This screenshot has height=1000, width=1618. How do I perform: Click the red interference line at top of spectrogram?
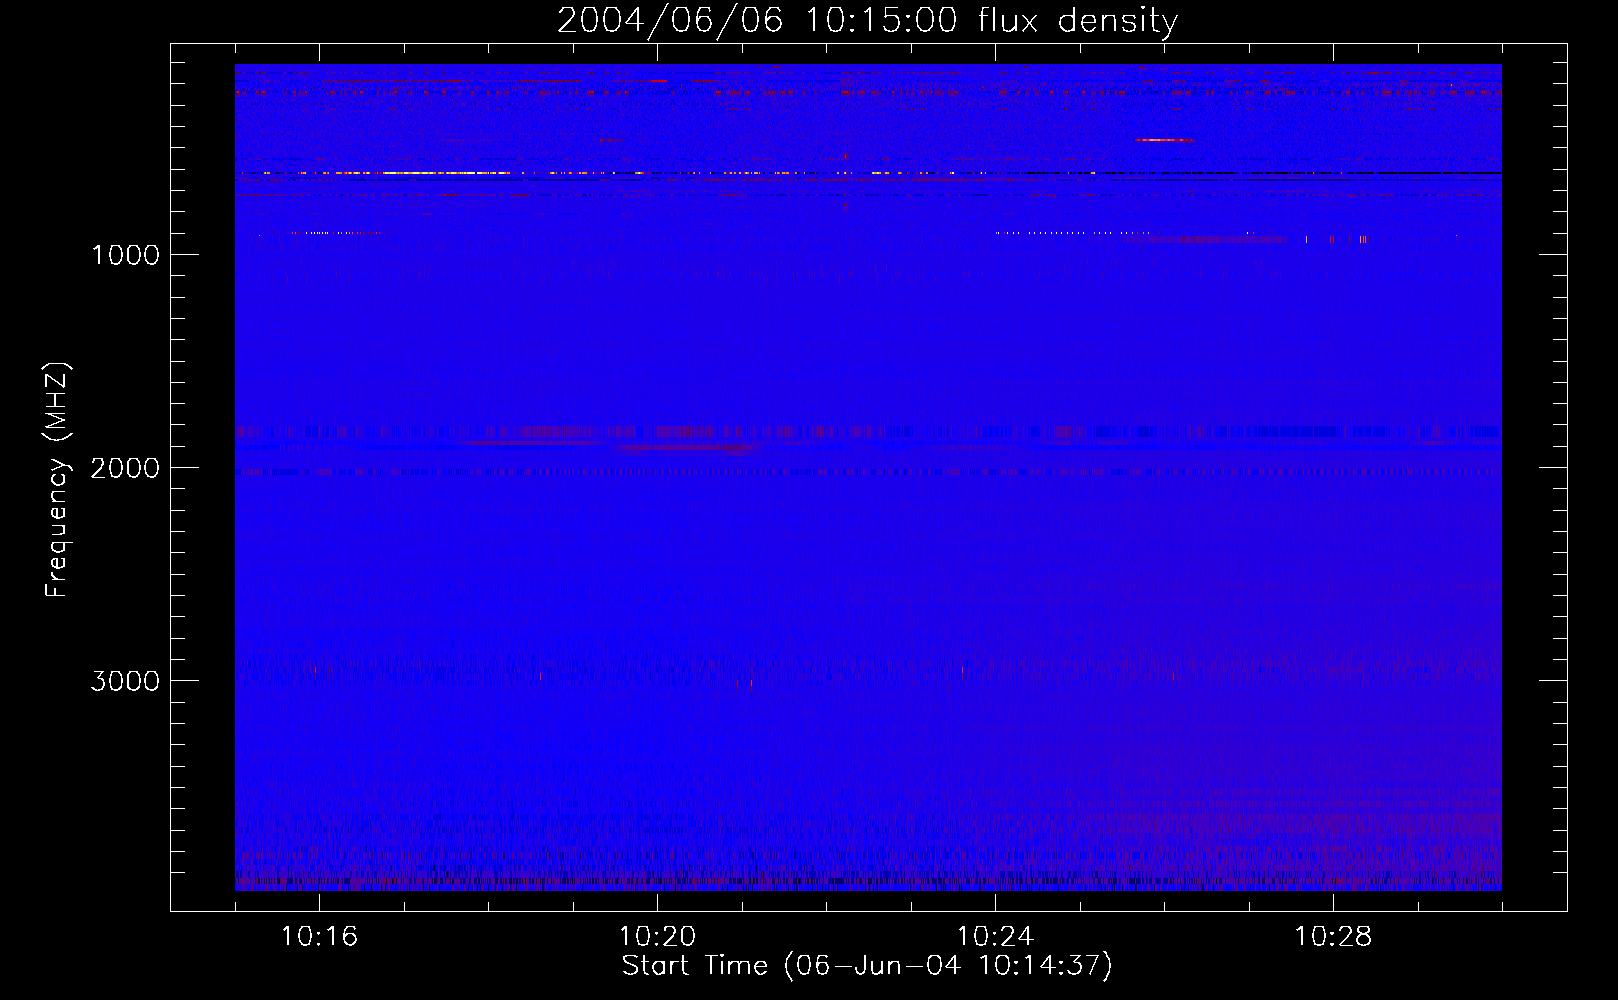[x=868, y=93]
